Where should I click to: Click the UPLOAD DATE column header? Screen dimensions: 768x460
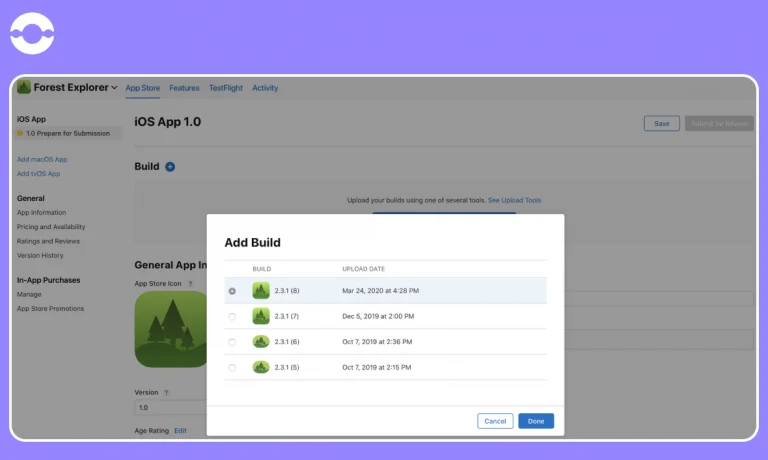(x=363, y=269)
